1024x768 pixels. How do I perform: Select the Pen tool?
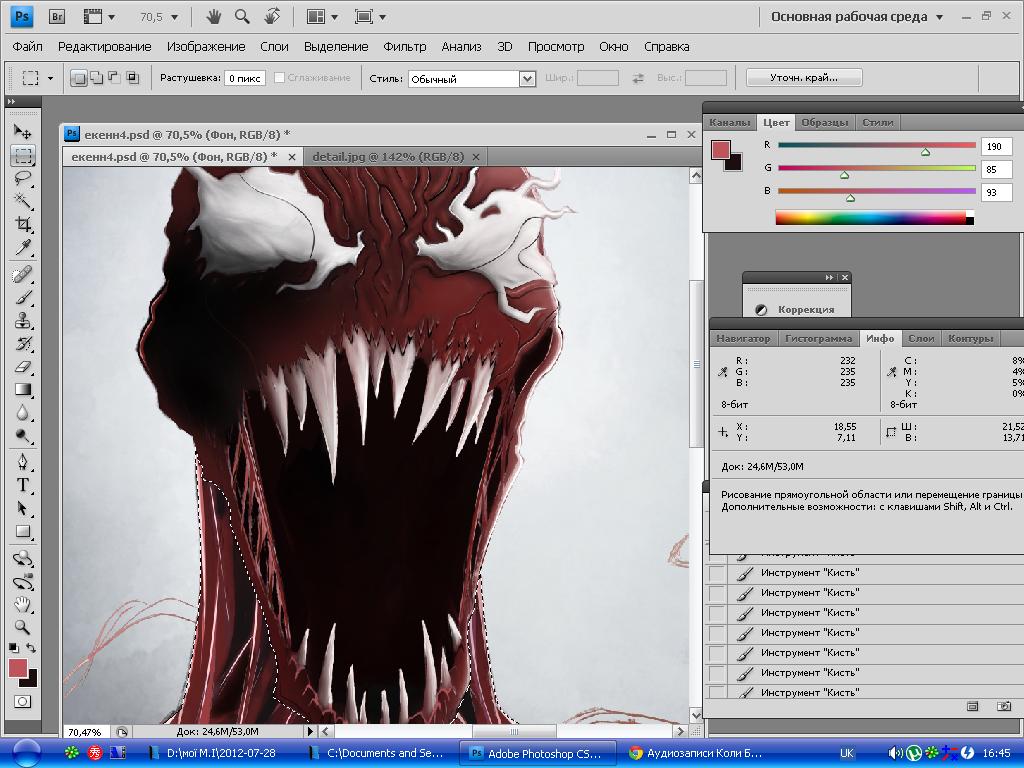point(23,462)
